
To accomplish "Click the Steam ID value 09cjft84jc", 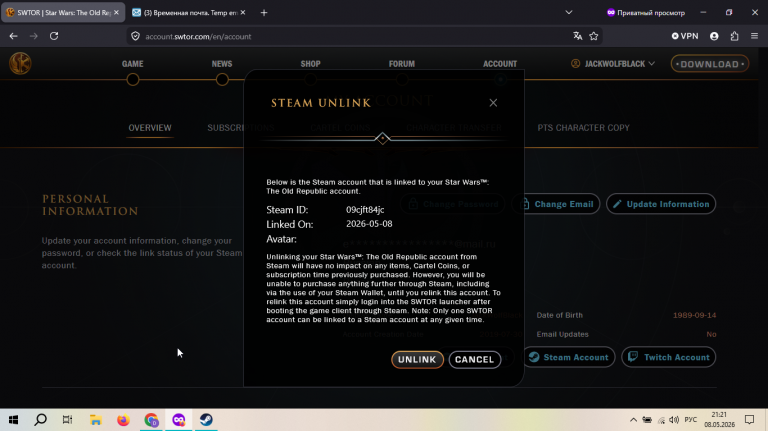I will pyautogui.click(x=365, y=210).
